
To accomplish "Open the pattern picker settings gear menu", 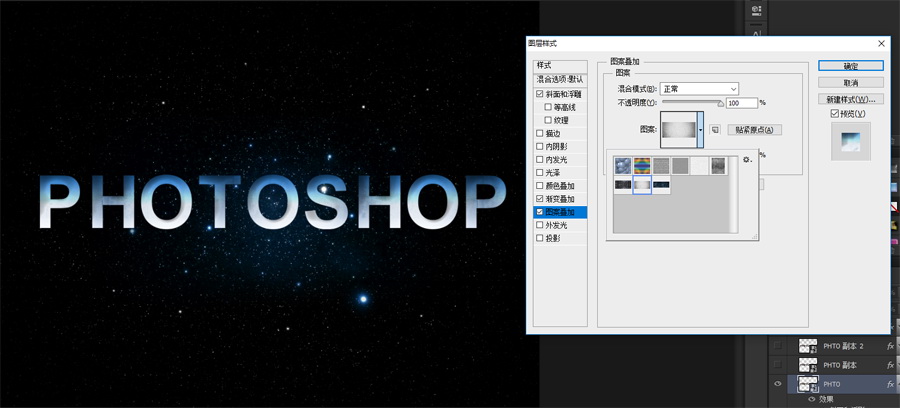I will [747, 160].
